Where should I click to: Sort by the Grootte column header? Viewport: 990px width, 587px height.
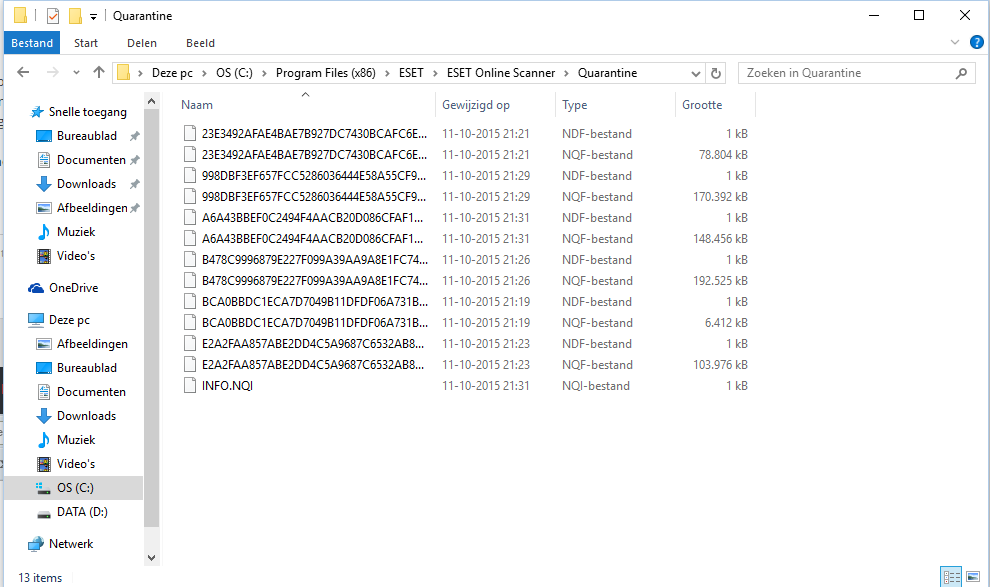pyautogui.click(x=702, y=105)
